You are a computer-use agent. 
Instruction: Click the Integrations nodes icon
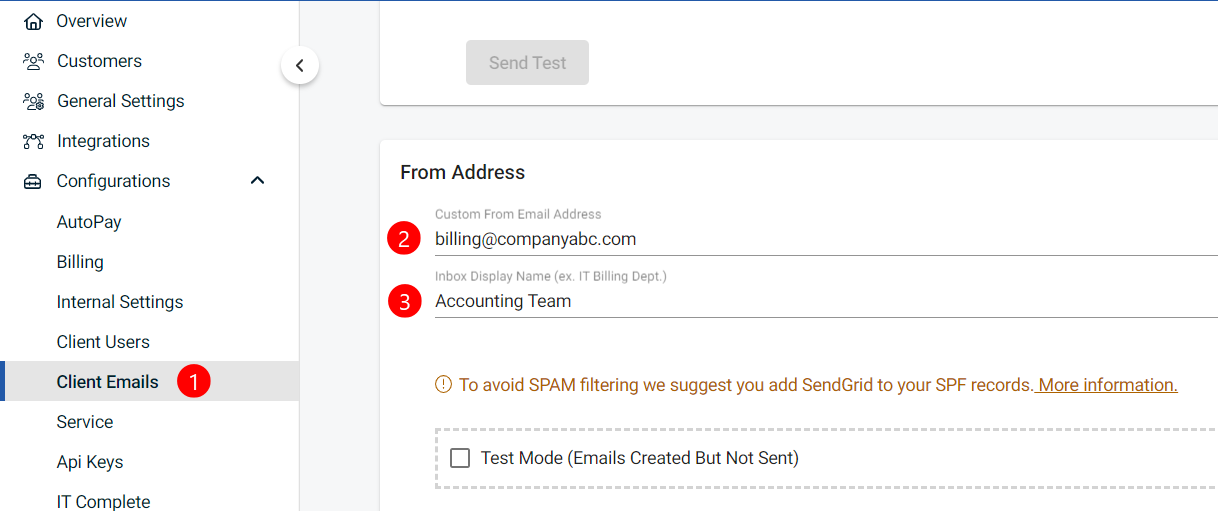[33, 141]
